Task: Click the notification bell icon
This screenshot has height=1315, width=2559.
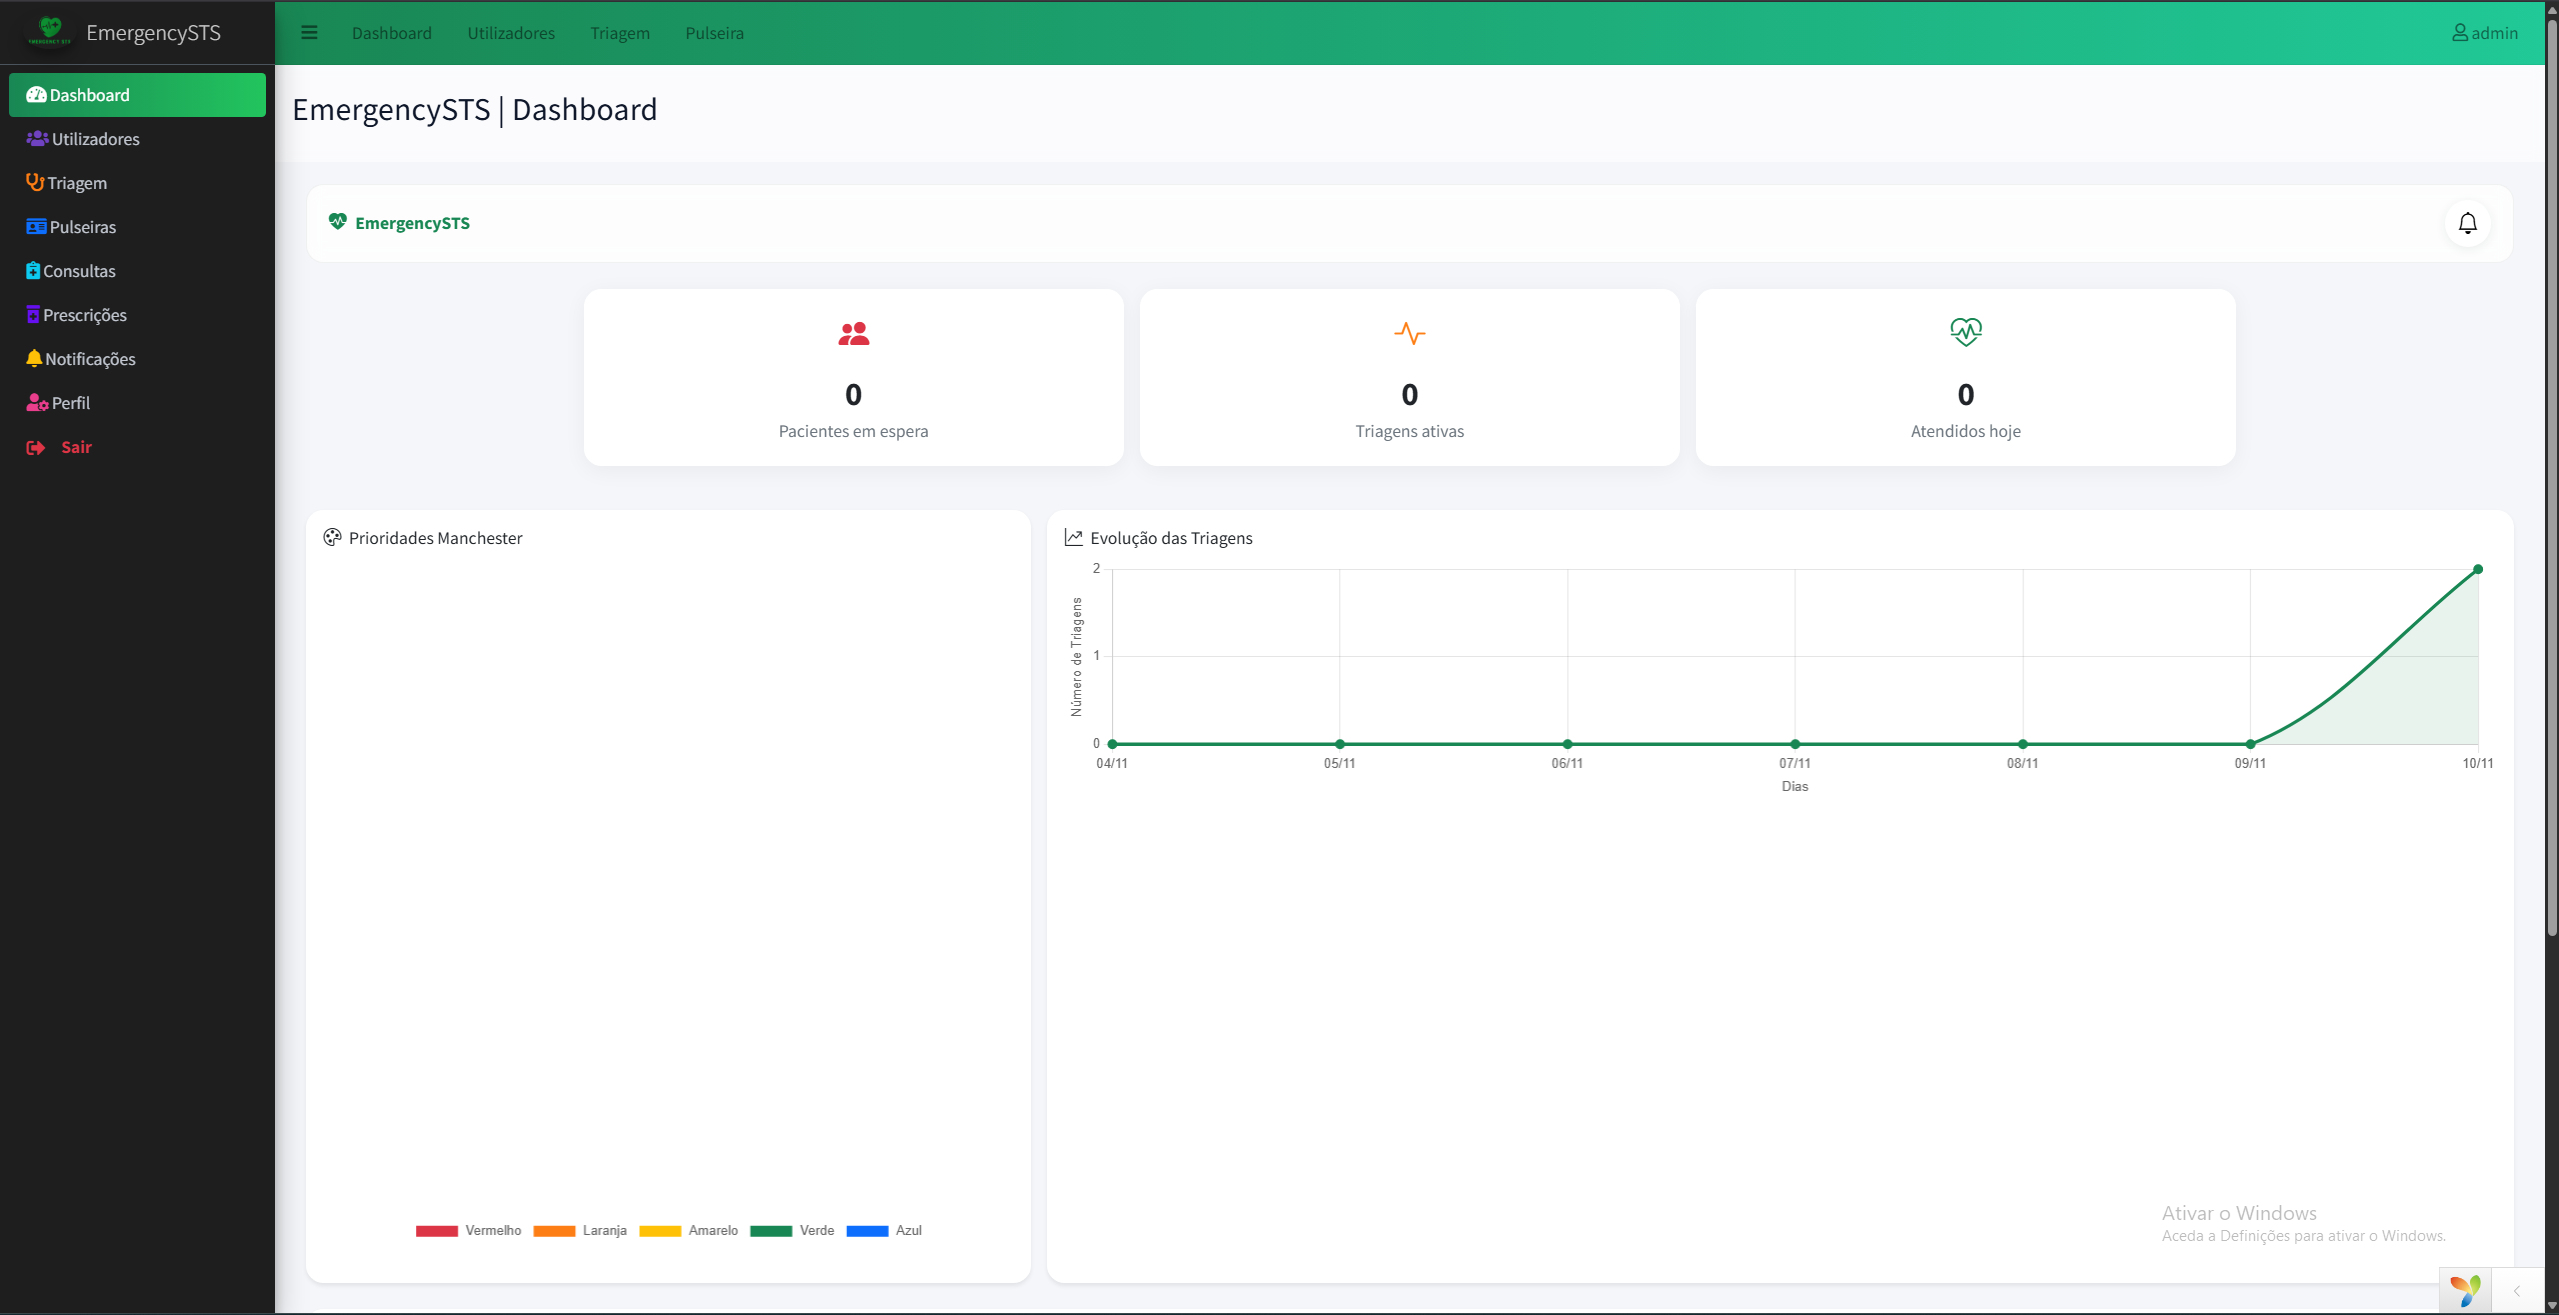Action: [2467, 223]
